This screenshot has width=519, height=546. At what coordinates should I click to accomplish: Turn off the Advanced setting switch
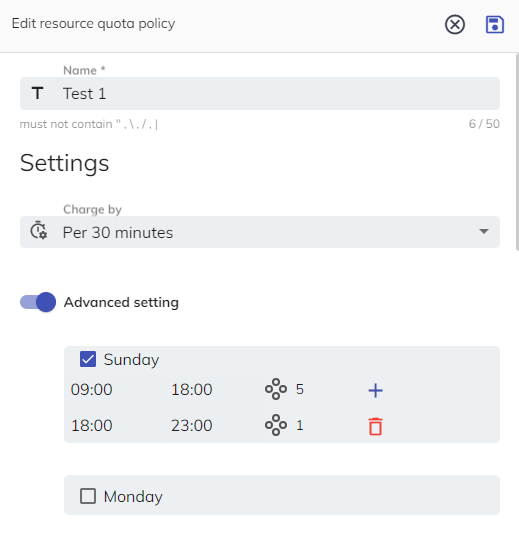click(38, 302)
